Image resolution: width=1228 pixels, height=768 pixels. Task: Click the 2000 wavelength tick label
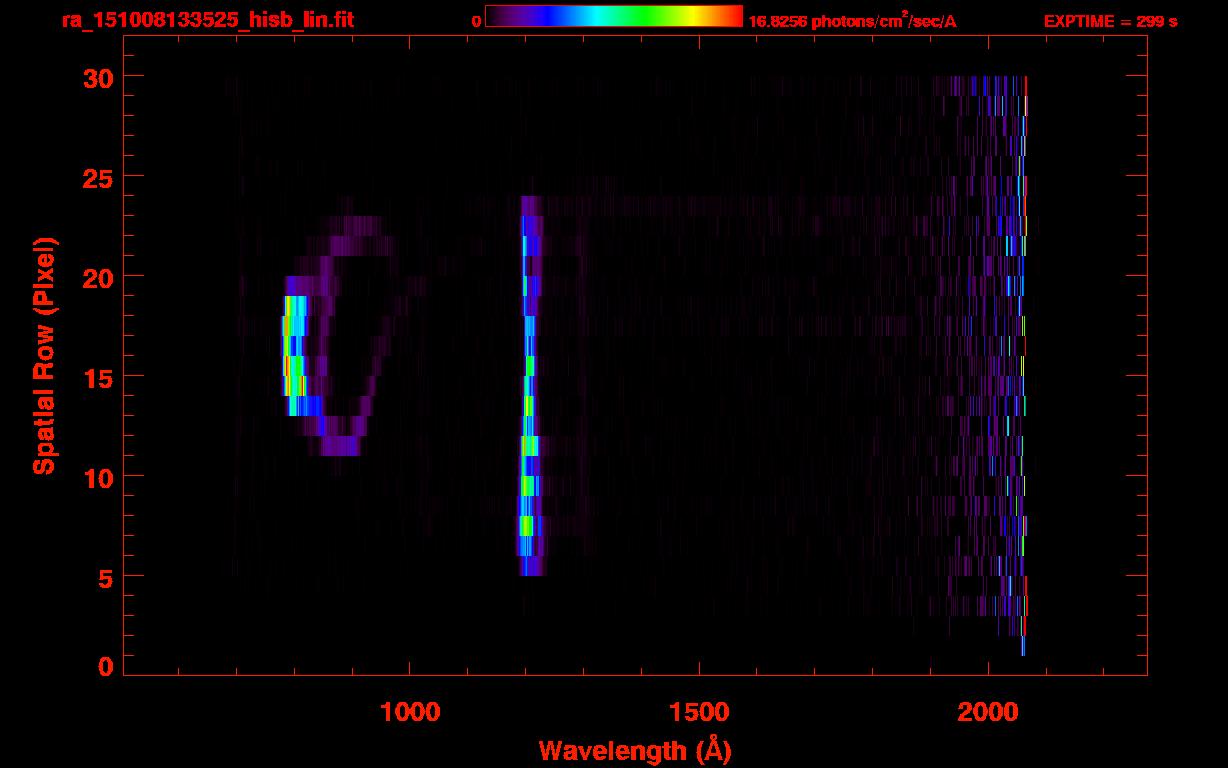pyautogui.click(x=988, y=711)
